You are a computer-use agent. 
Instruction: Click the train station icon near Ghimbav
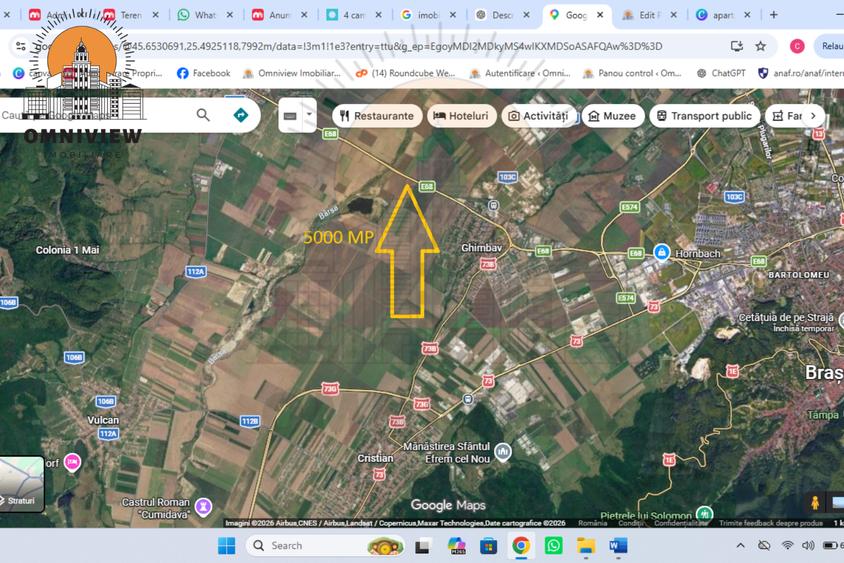(493, 205)
